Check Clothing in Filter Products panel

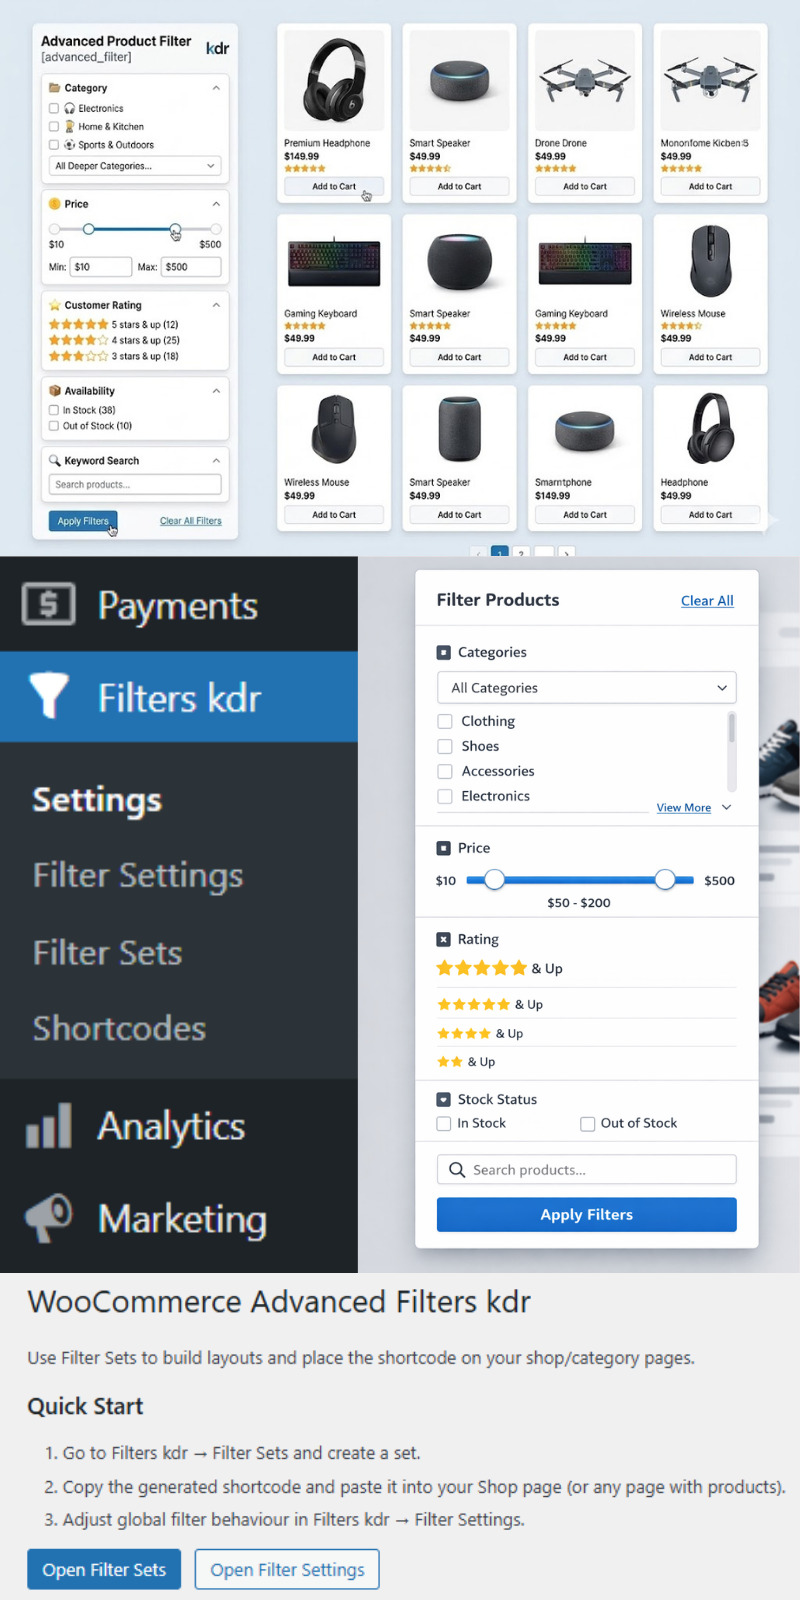point(445,721)
